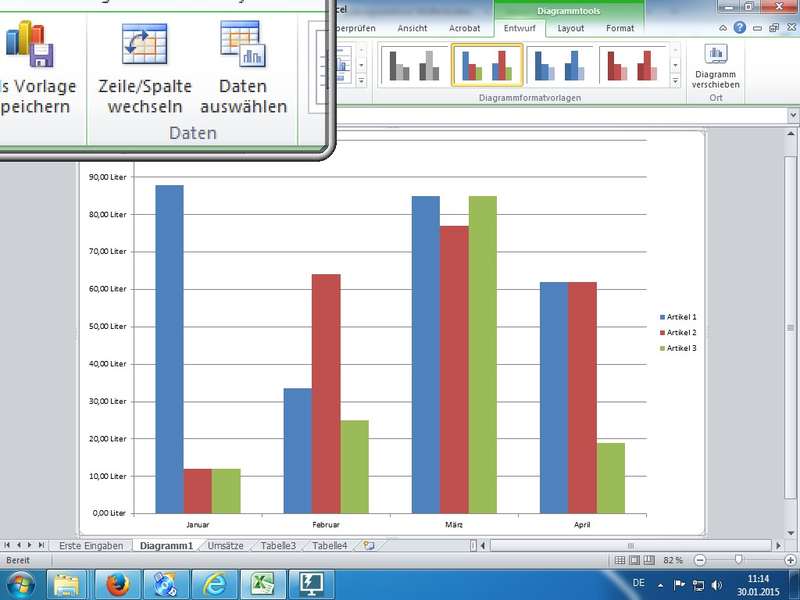
Task: Click the horizontal scrollbar right arrow
Action: click(x=779, y=545)
